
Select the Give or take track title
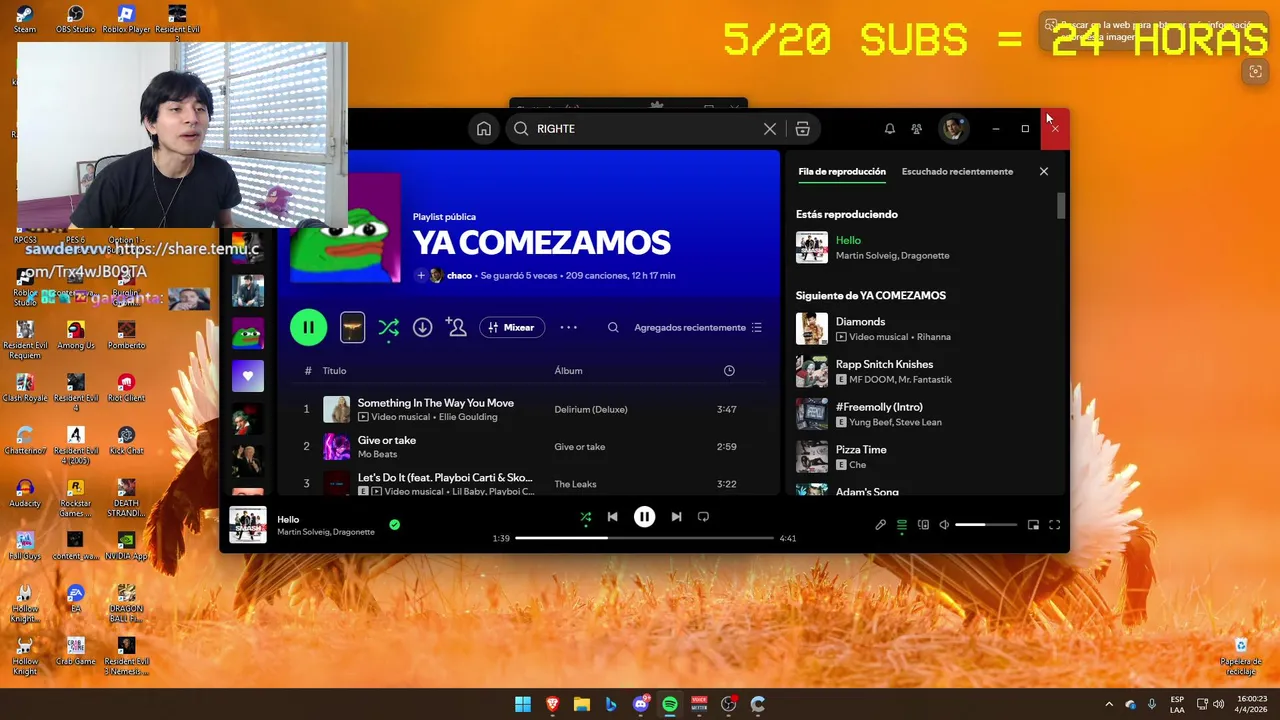coord(387,440)
